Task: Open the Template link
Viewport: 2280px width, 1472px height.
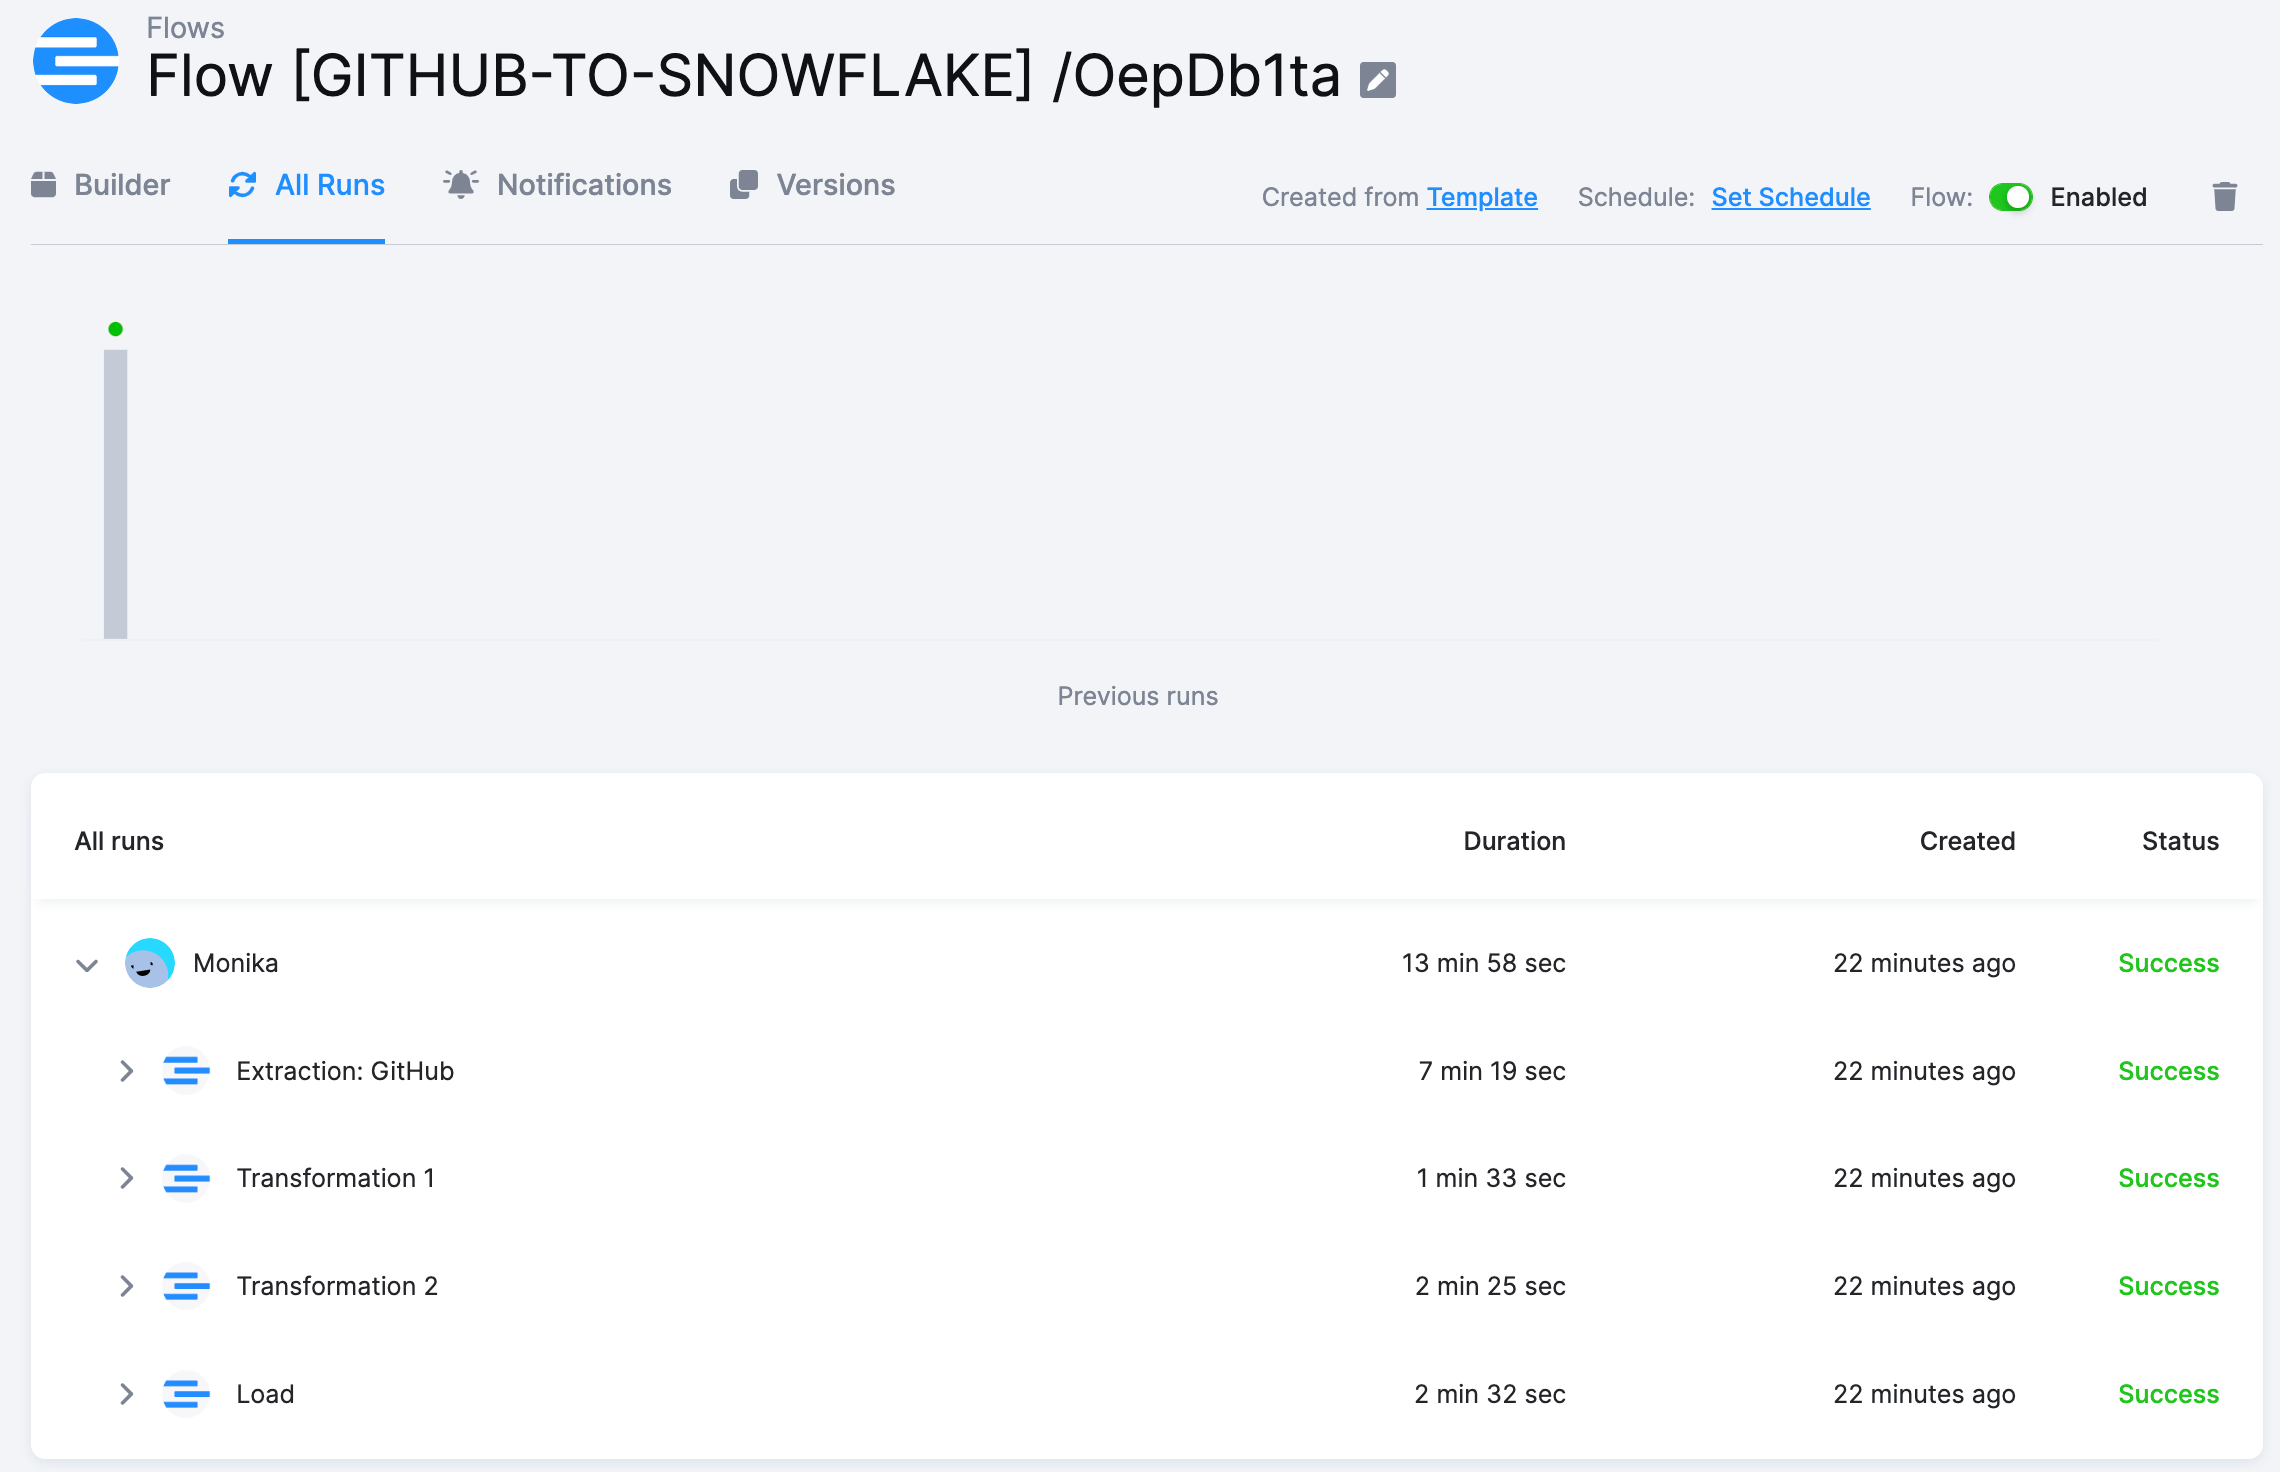Action: (x=1482, y=197)
